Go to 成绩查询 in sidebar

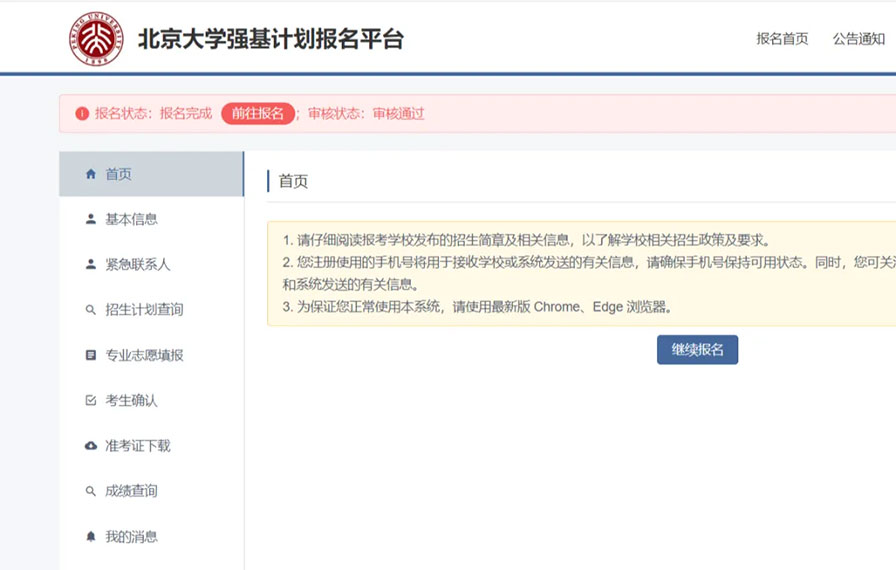coord(151,491)
